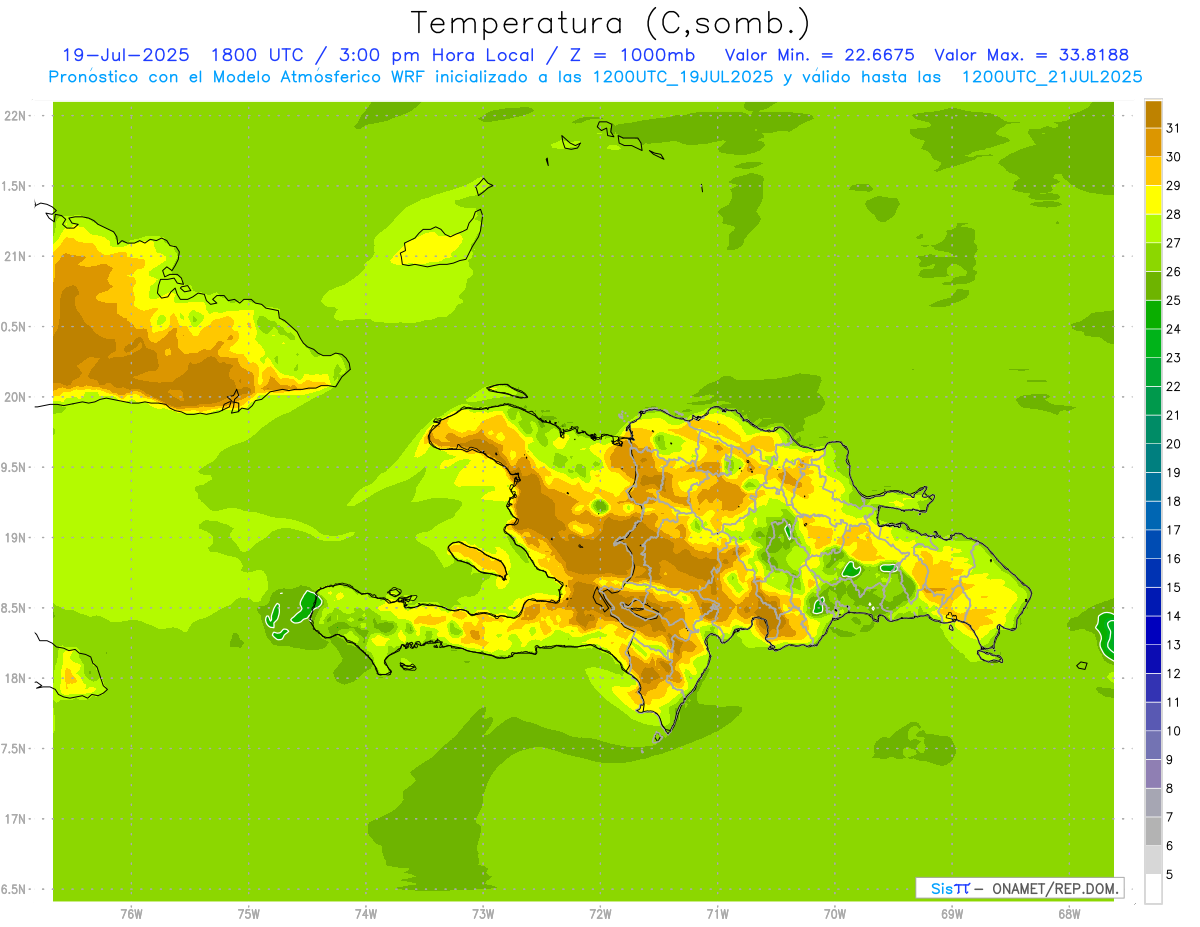
Task: Click the '73W' longitude axis label
Action: 483,913
